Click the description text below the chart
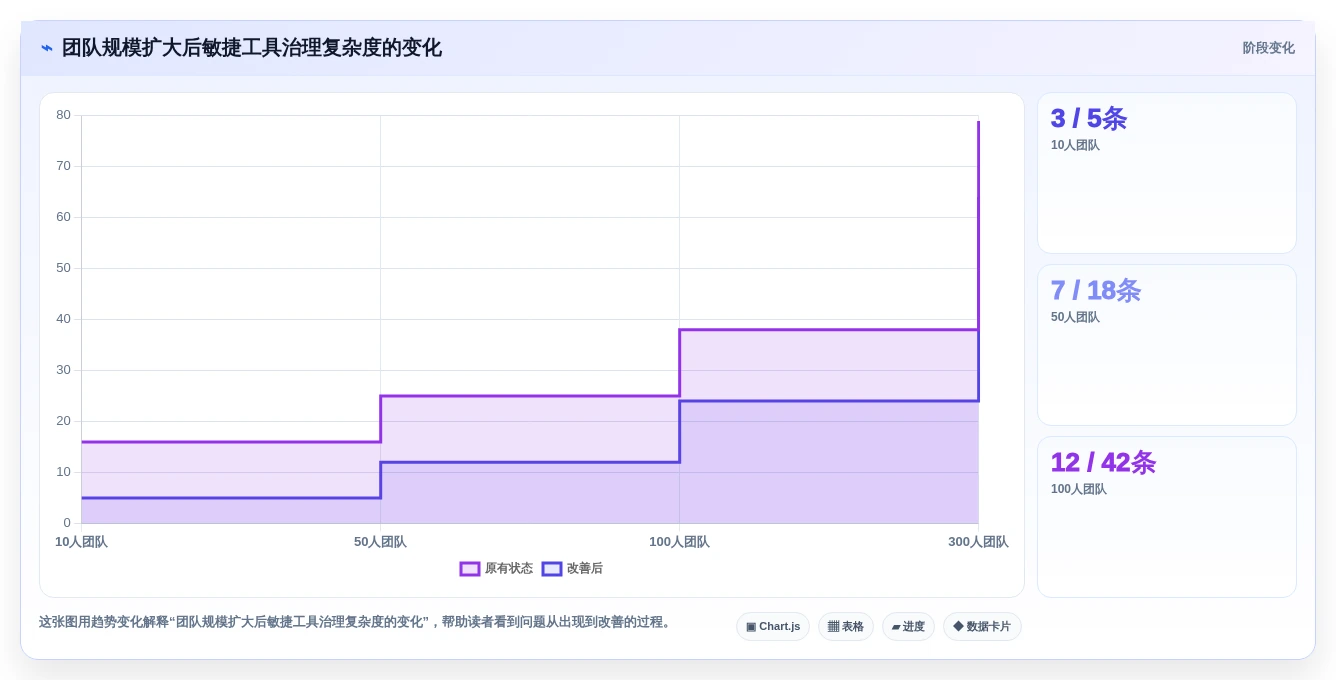Screen dimensions: 1336x680 [355, 622]
